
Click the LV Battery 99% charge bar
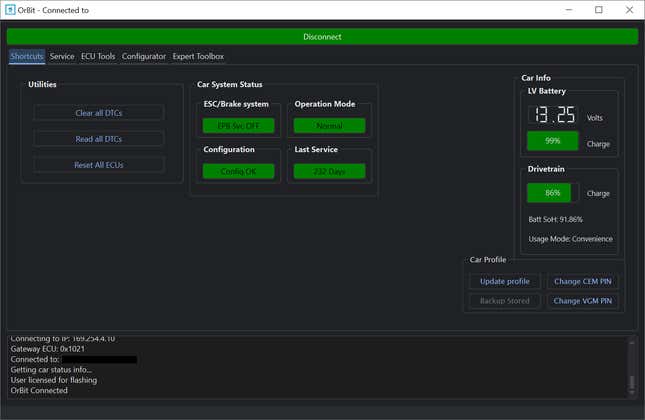tap(553, 141)
